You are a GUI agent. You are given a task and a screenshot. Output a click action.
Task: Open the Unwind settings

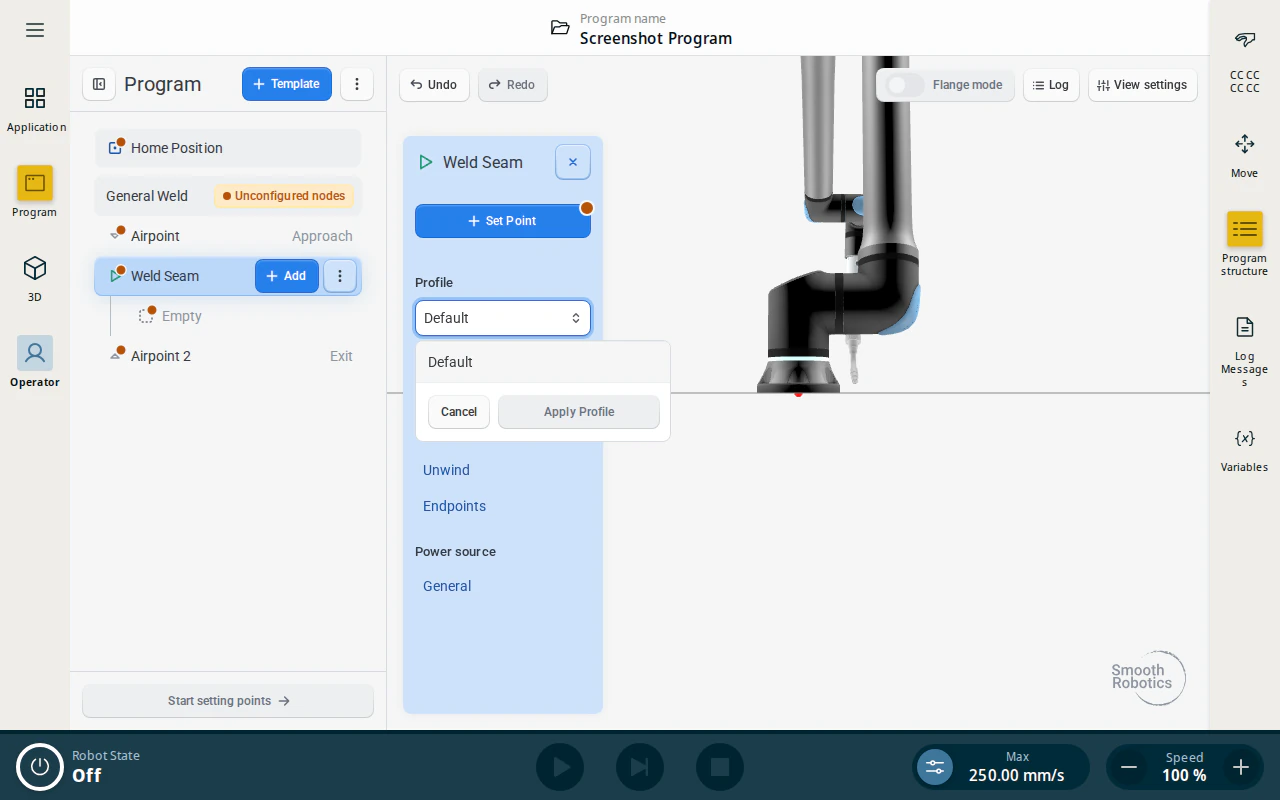point(446,470)
